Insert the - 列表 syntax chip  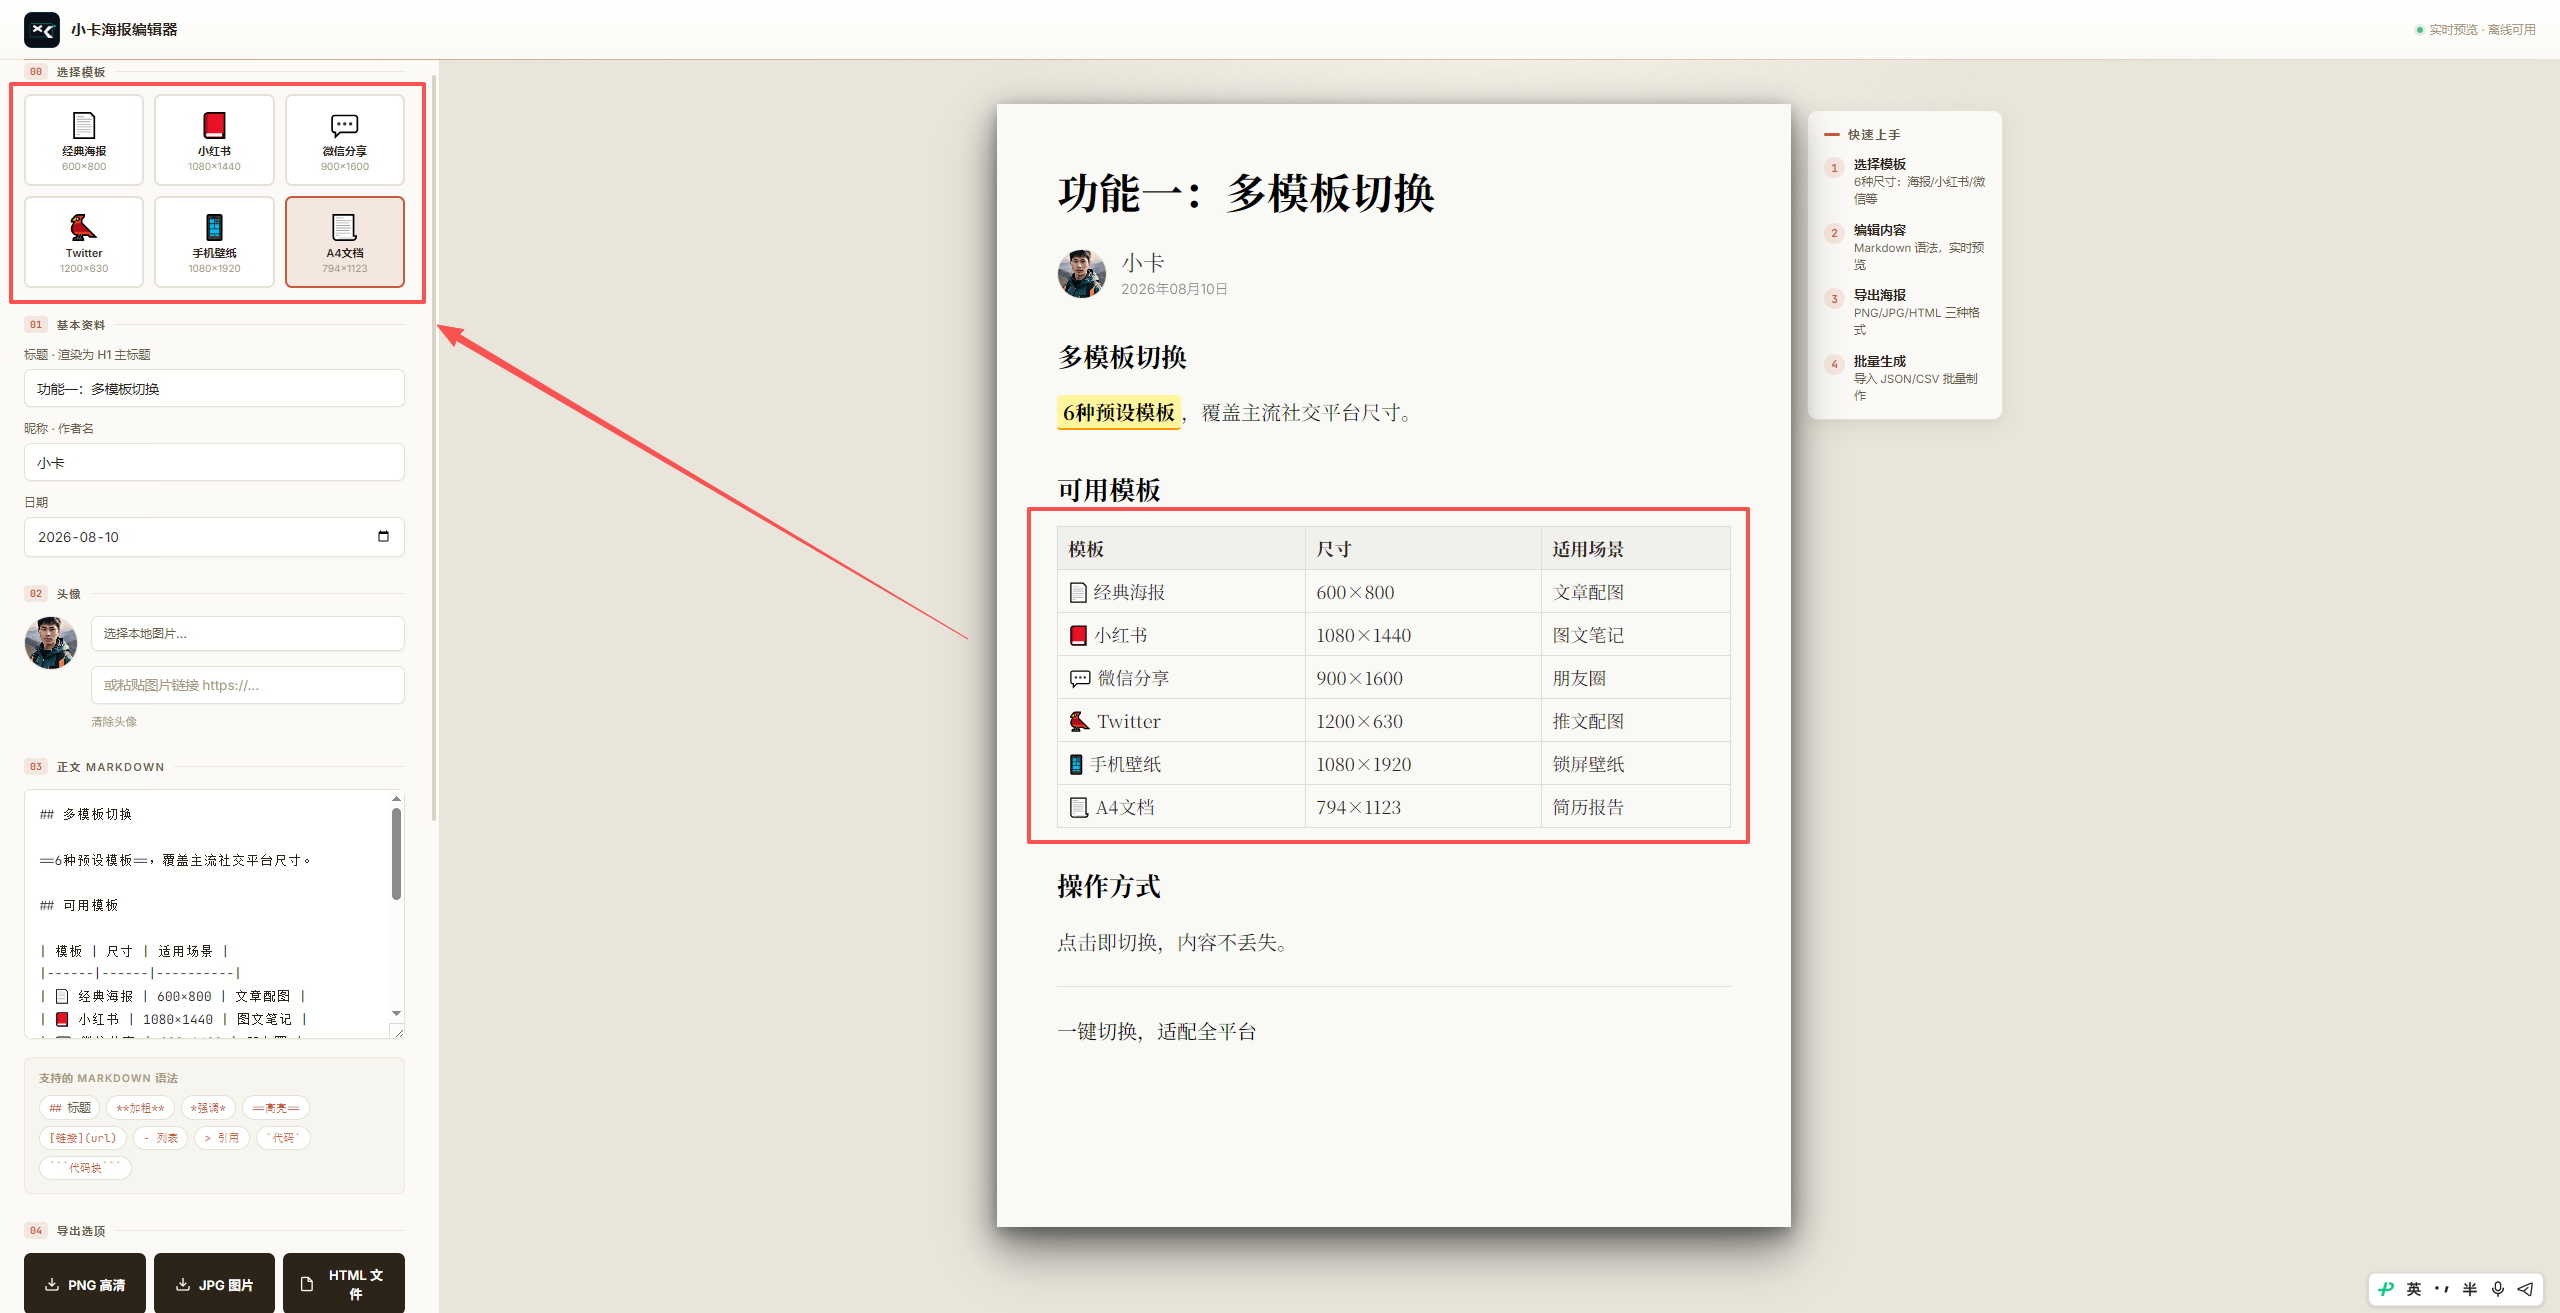(x=161, y=1138)
